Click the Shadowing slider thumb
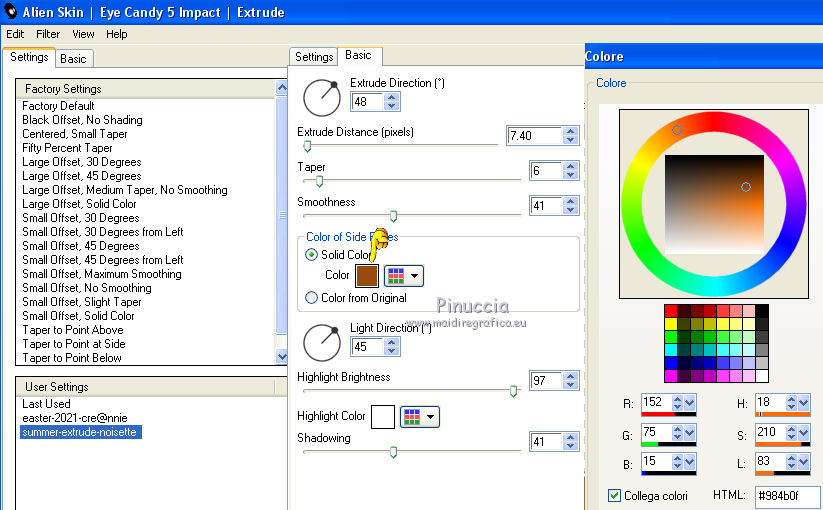823x510 pixels. (x=393, y=452)
